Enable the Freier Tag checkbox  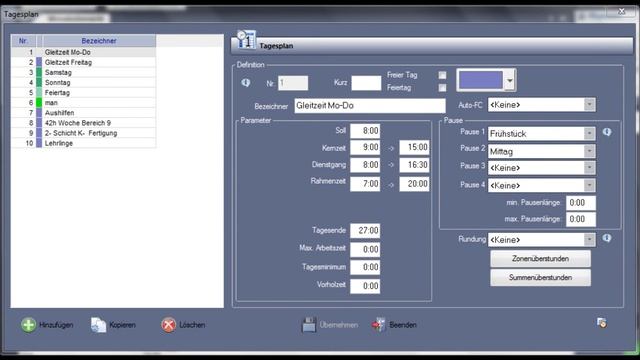click(x=442, y=75)
